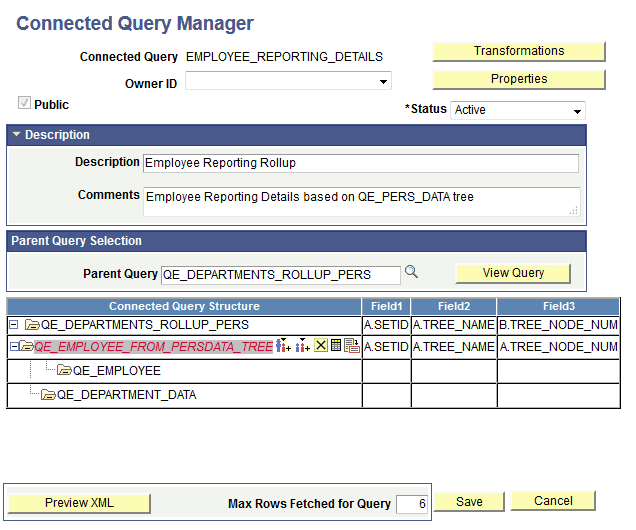Click the Transformations button
Image resolution: width=636 pixels, height=530 pixels.
pyautogui.click(x=519, y=51)
